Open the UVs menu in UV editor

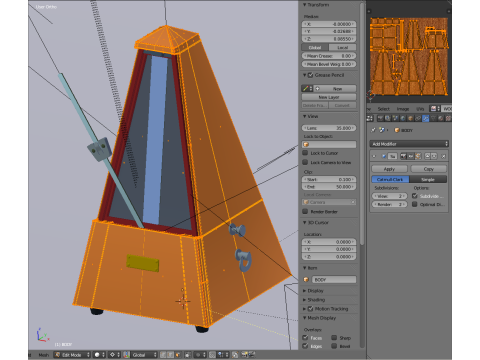click(x=420, y=109)
